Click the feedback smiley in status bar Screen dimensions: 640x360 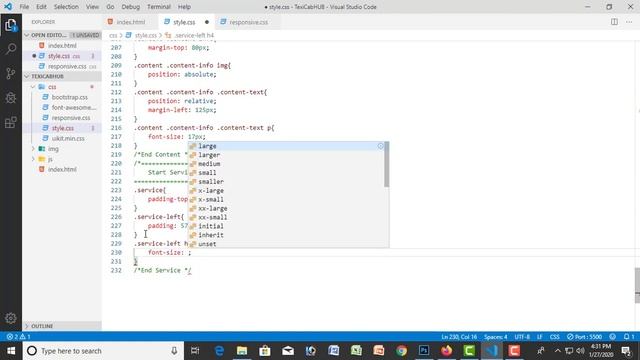[612, 337]
